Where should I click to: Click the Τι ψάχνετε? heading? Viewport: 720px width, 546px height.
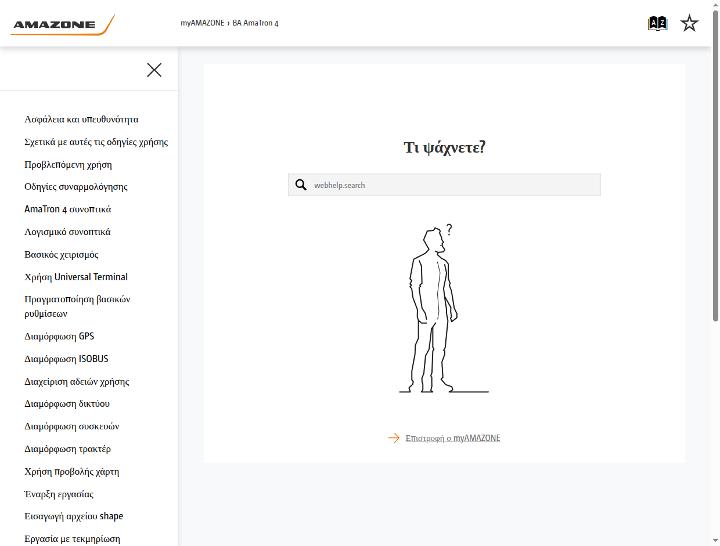[444, 147]
